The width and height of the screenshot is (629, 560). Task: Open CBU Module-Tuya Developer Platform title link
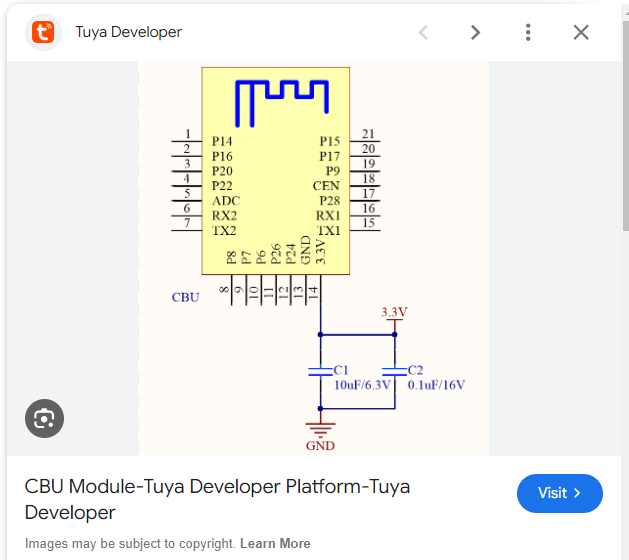(x=217, y=499)
